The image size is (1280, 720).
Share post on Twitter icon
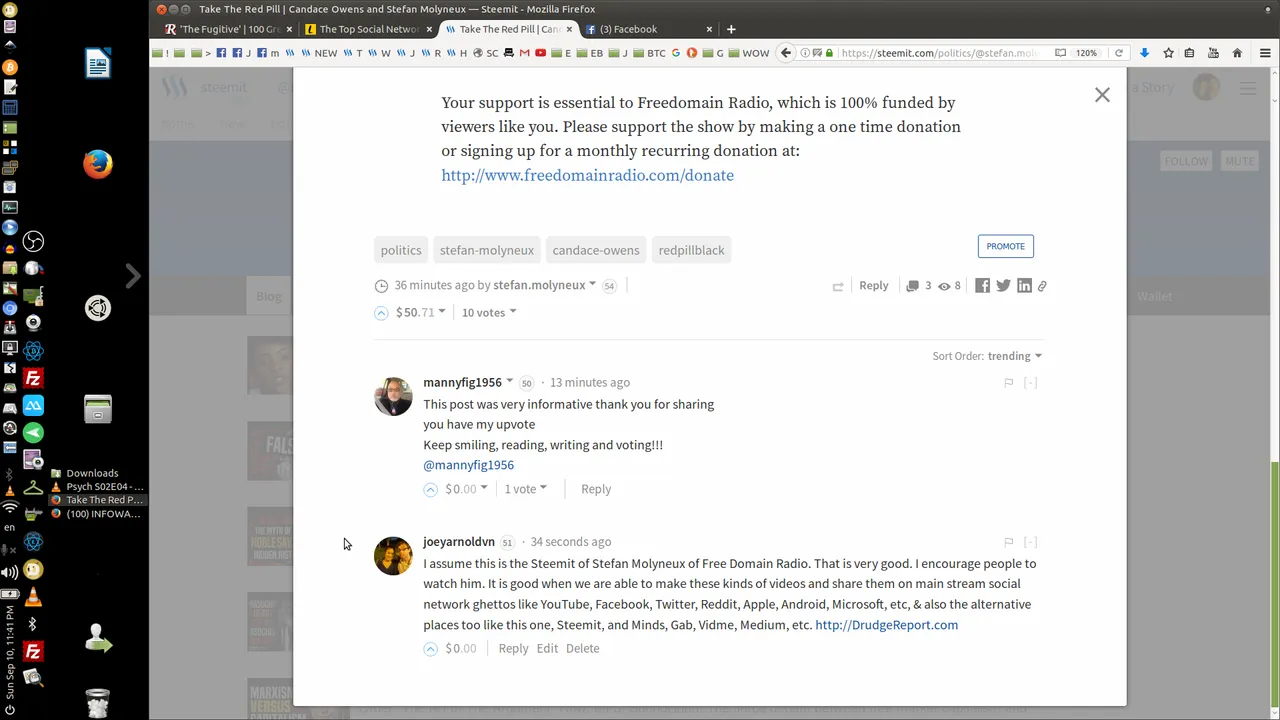1003,286
